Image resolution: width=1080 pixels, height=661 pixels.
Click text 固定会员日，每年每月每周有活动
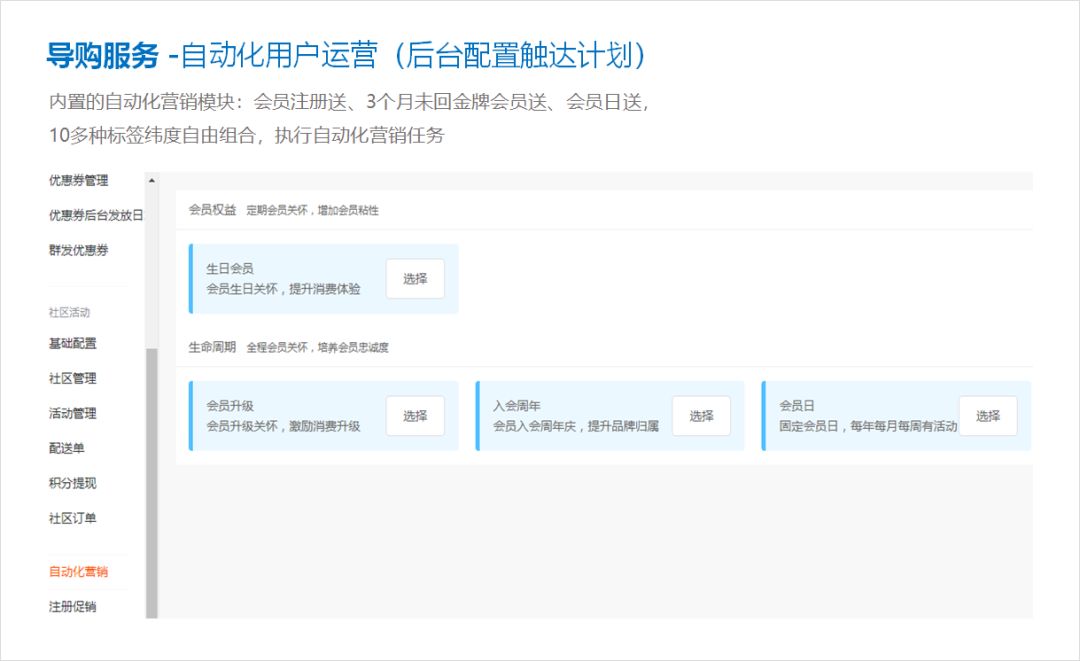coord(868,426)
